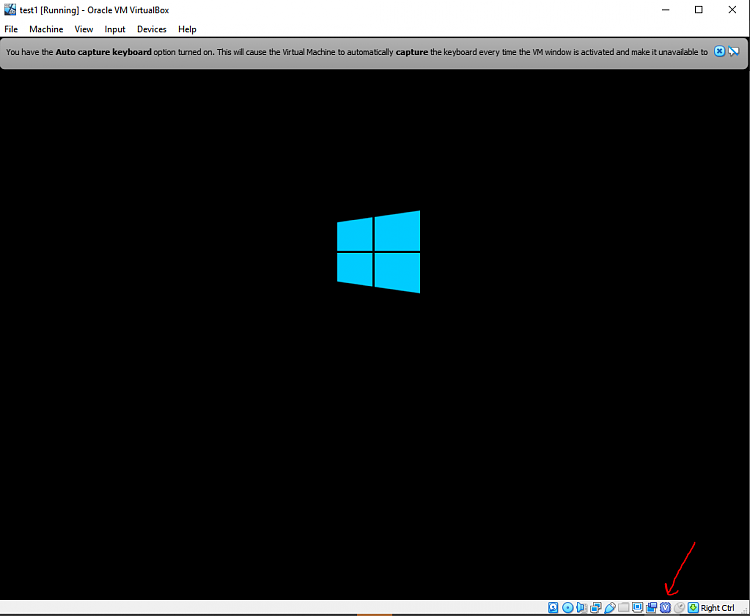Viewport: 750px width, 616px height.
Task: Open the Machine menu
Action: click(46, 29)
